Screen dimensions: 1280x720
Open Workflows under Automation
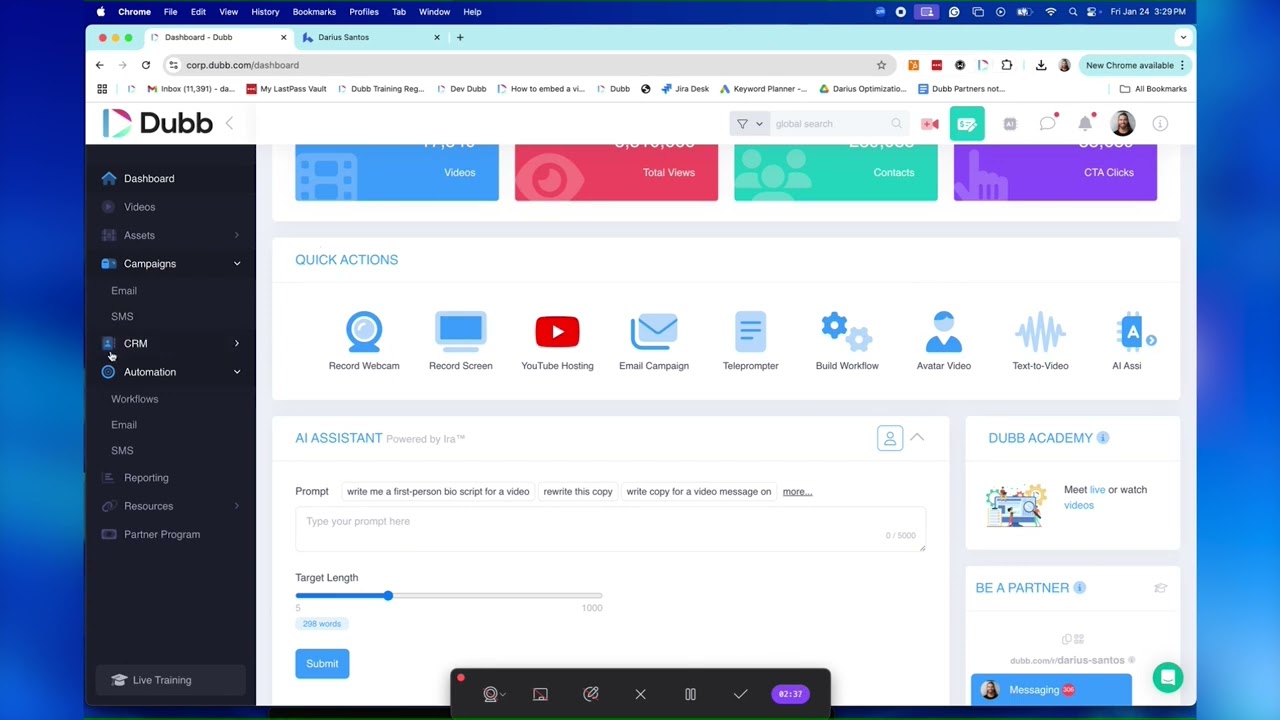tap(134, 399)
